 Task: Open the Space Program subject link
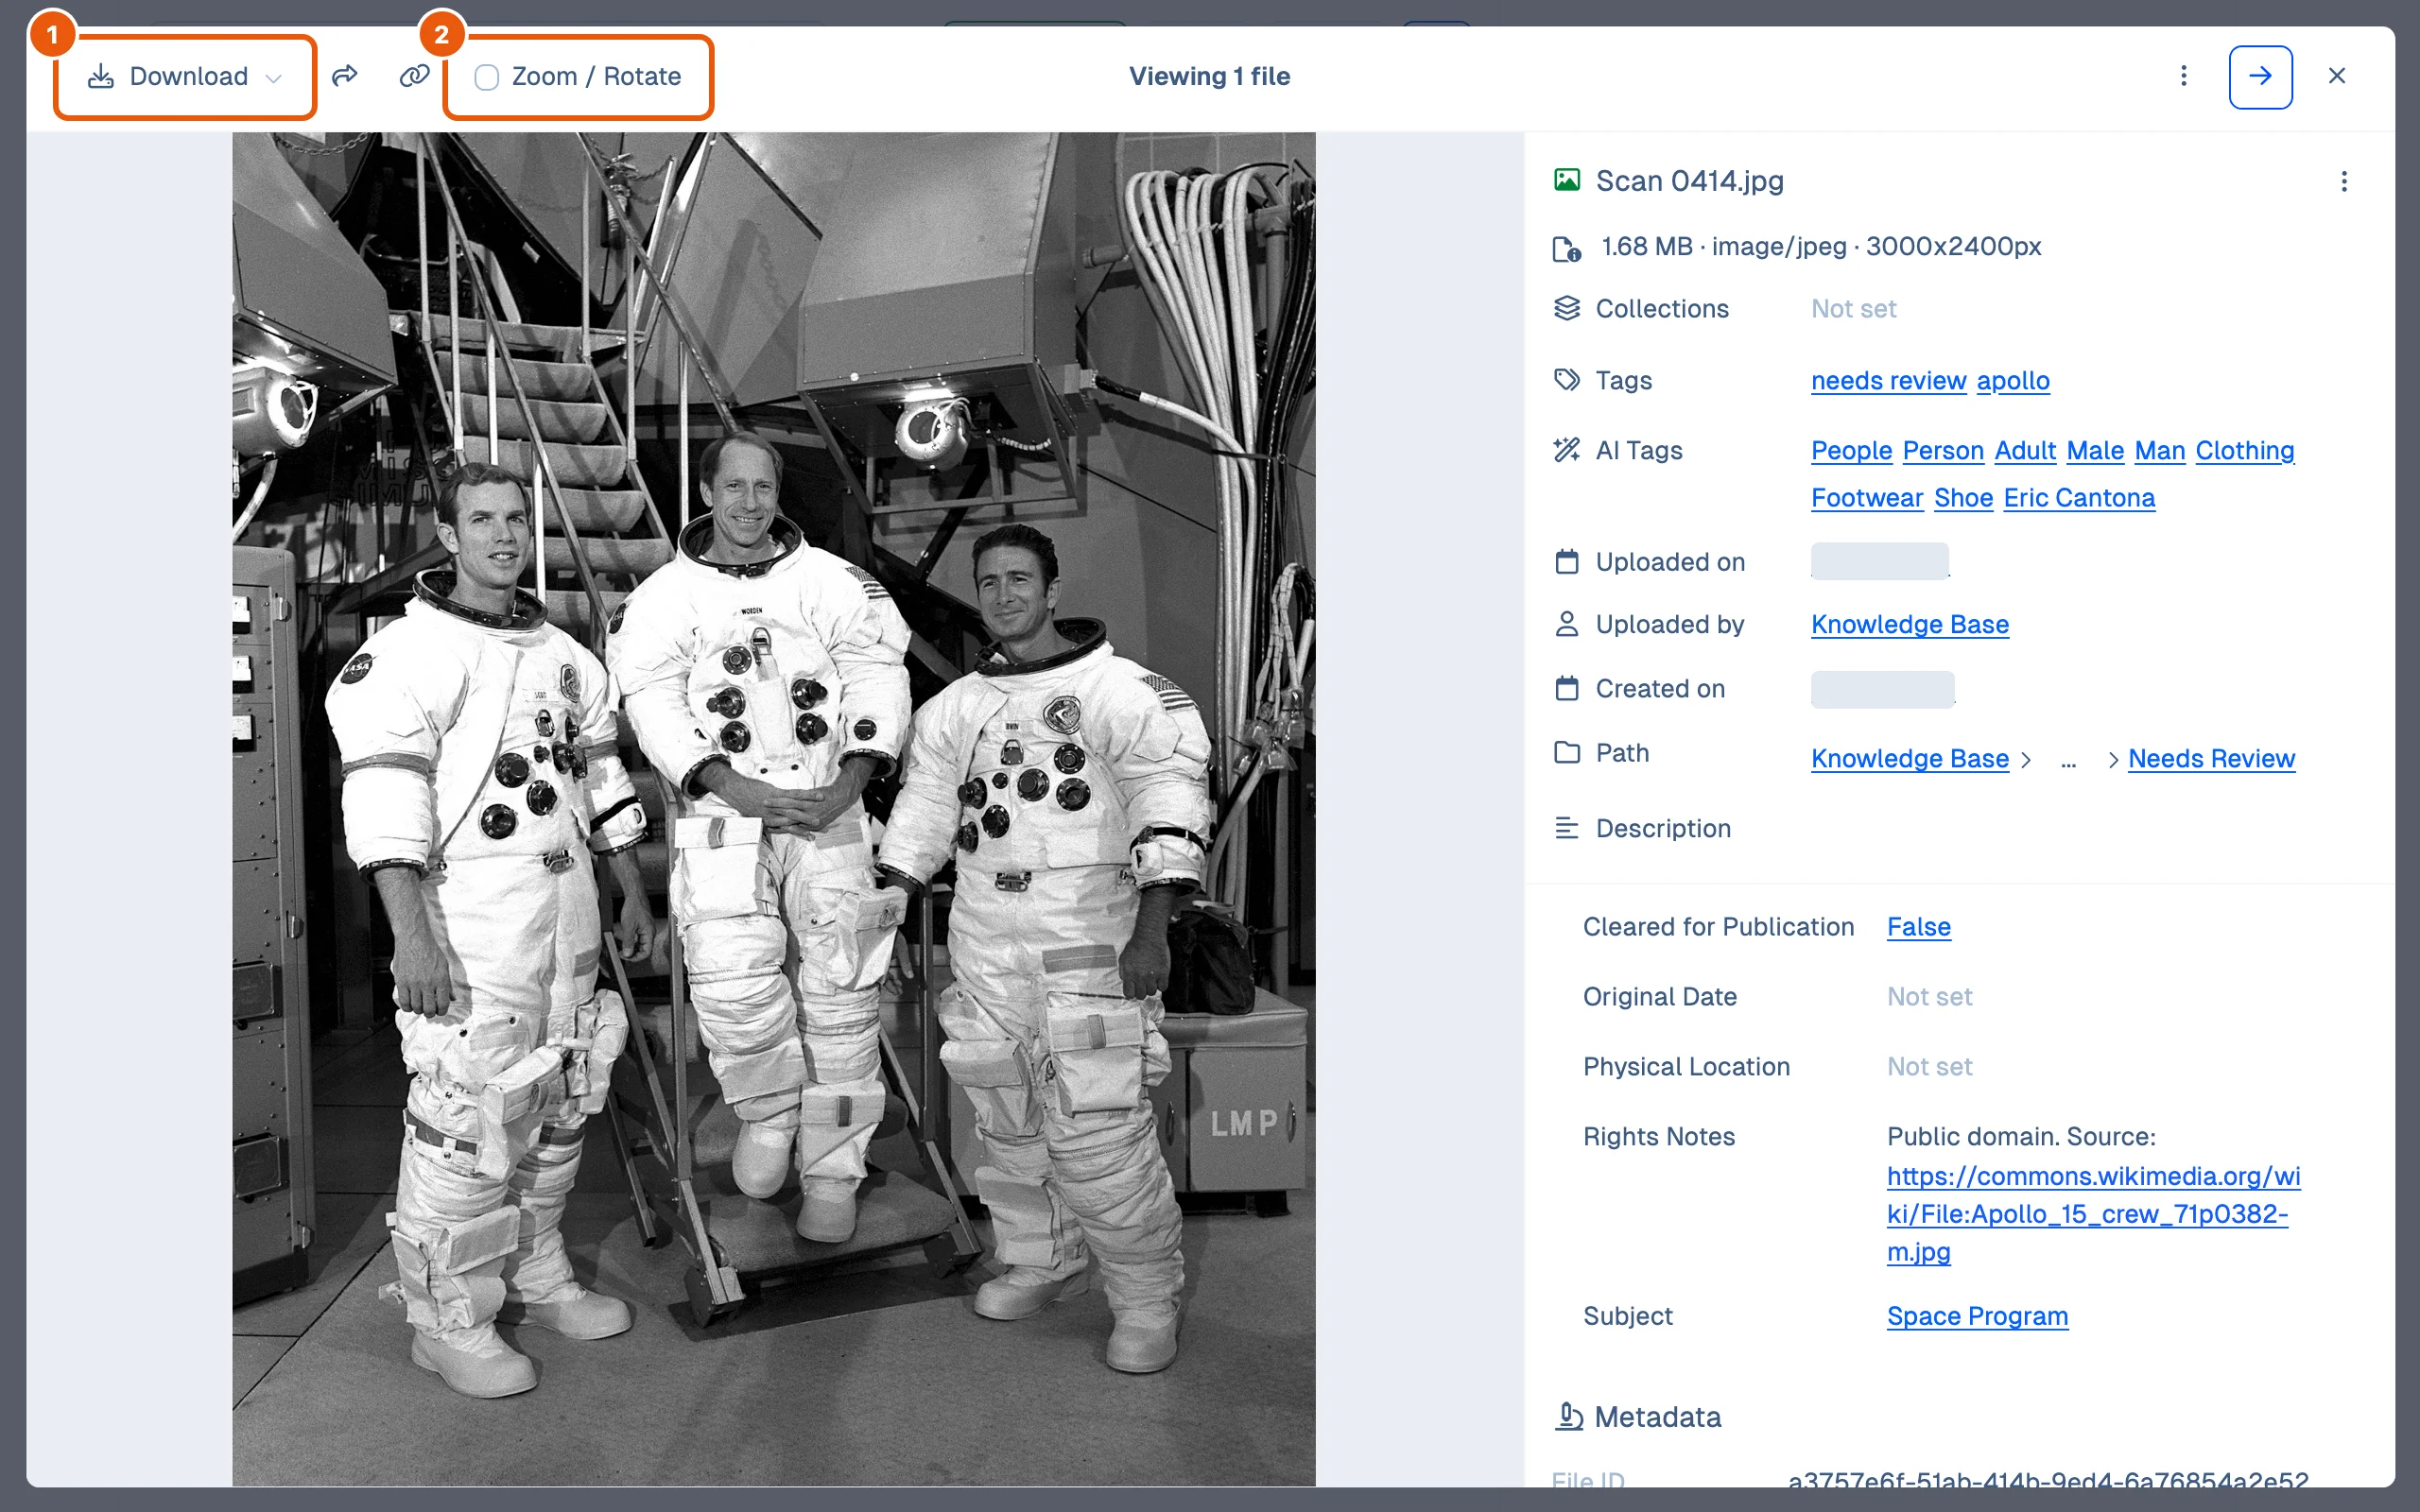(x=1976, y=1317)
